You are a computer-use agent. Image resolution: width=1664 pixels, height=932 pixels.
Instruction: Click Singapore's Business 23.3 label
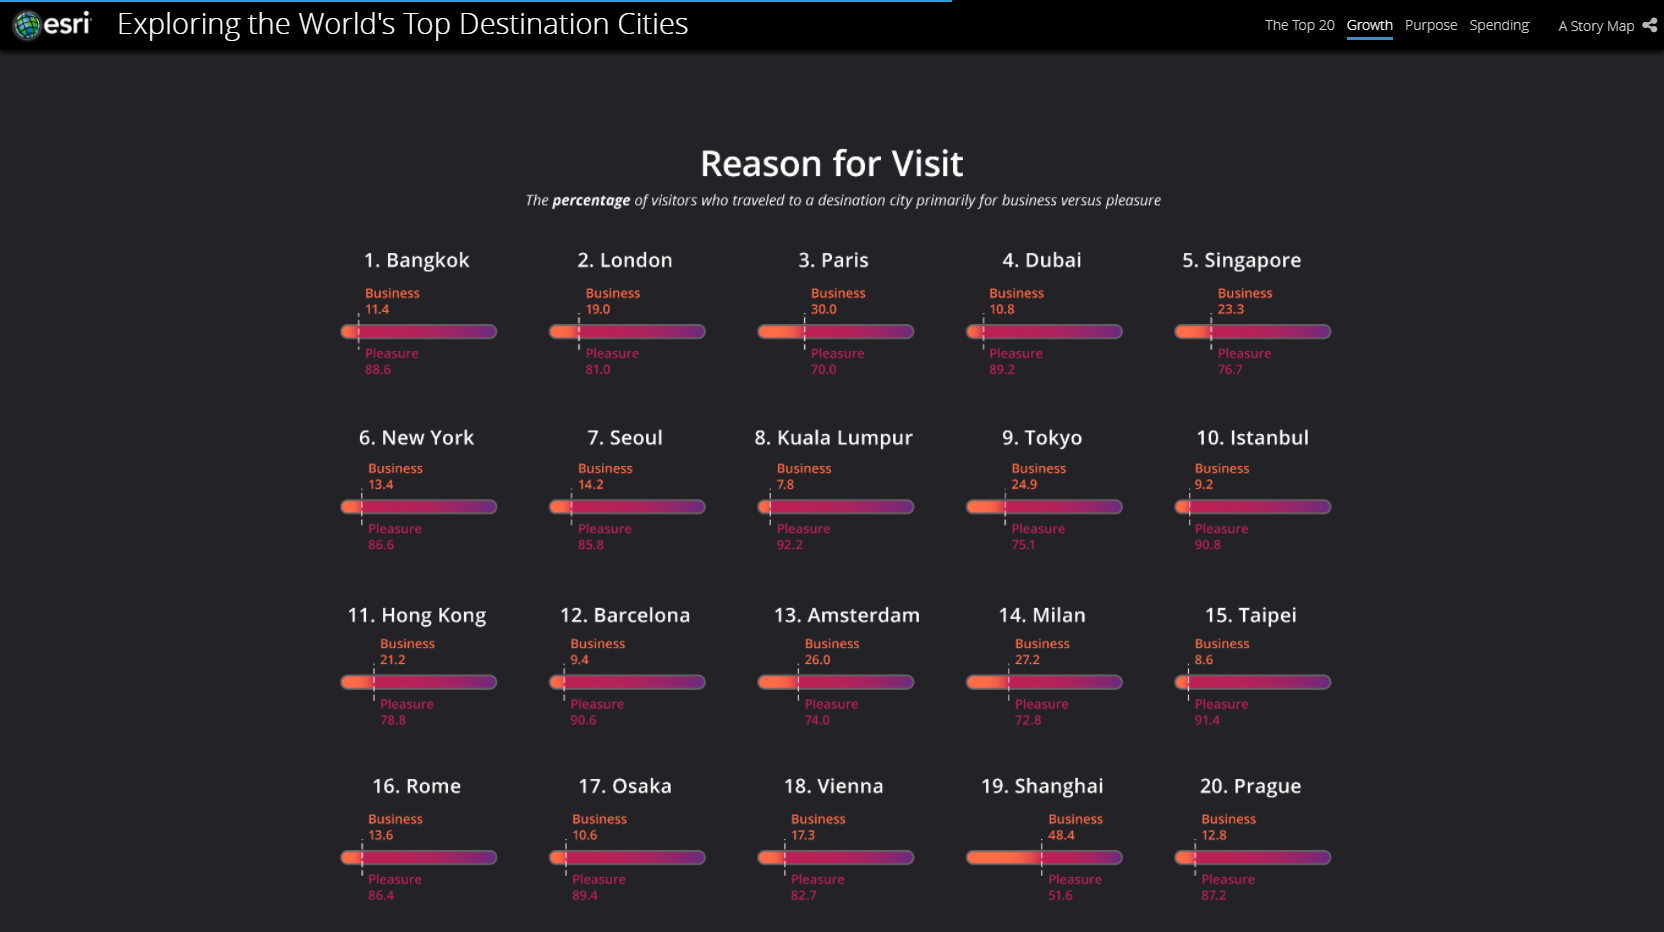click(1244, 301)
